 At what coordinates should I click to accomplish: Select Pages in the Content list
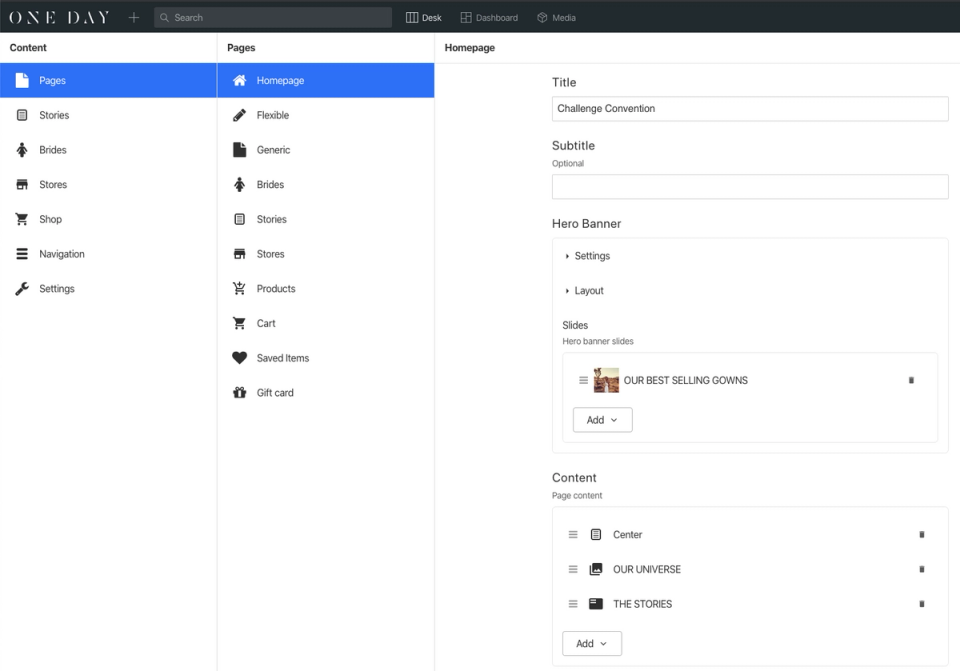pos(108,80)
